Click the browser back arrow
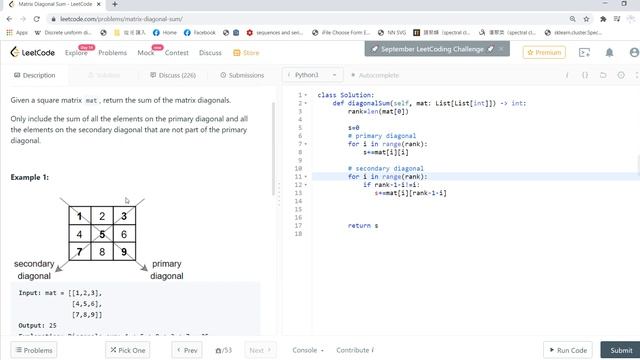The image size is (640, 360). (x=9, y=19)
